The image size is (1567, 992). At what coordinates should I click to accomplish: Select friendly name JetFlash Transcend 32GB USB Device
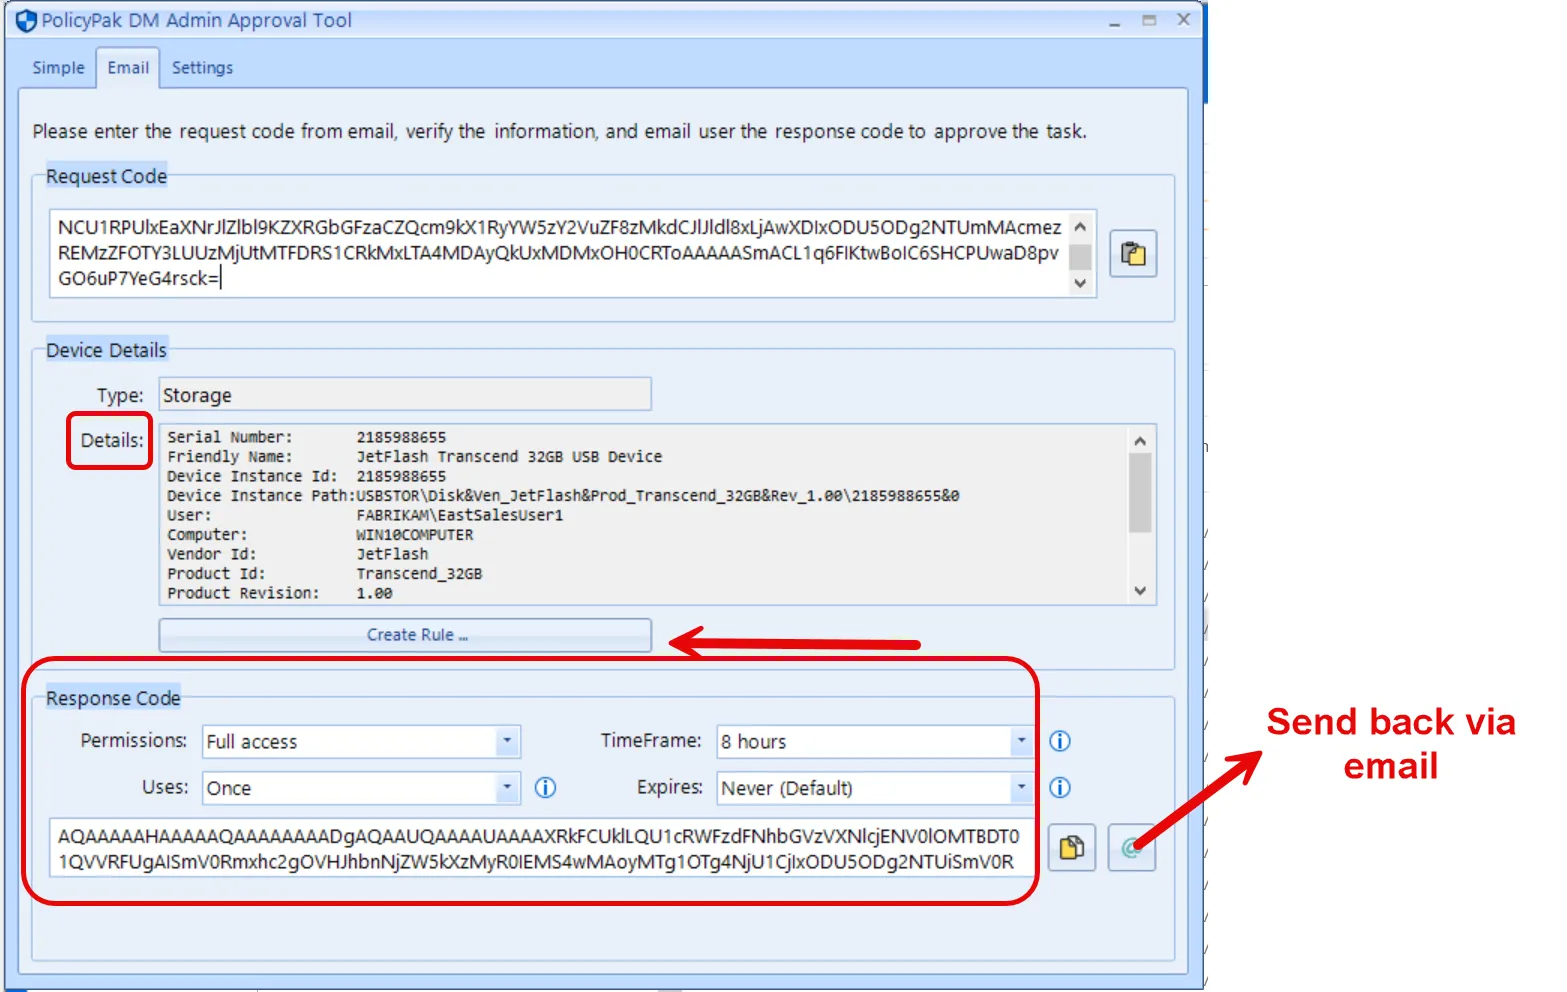509,457
